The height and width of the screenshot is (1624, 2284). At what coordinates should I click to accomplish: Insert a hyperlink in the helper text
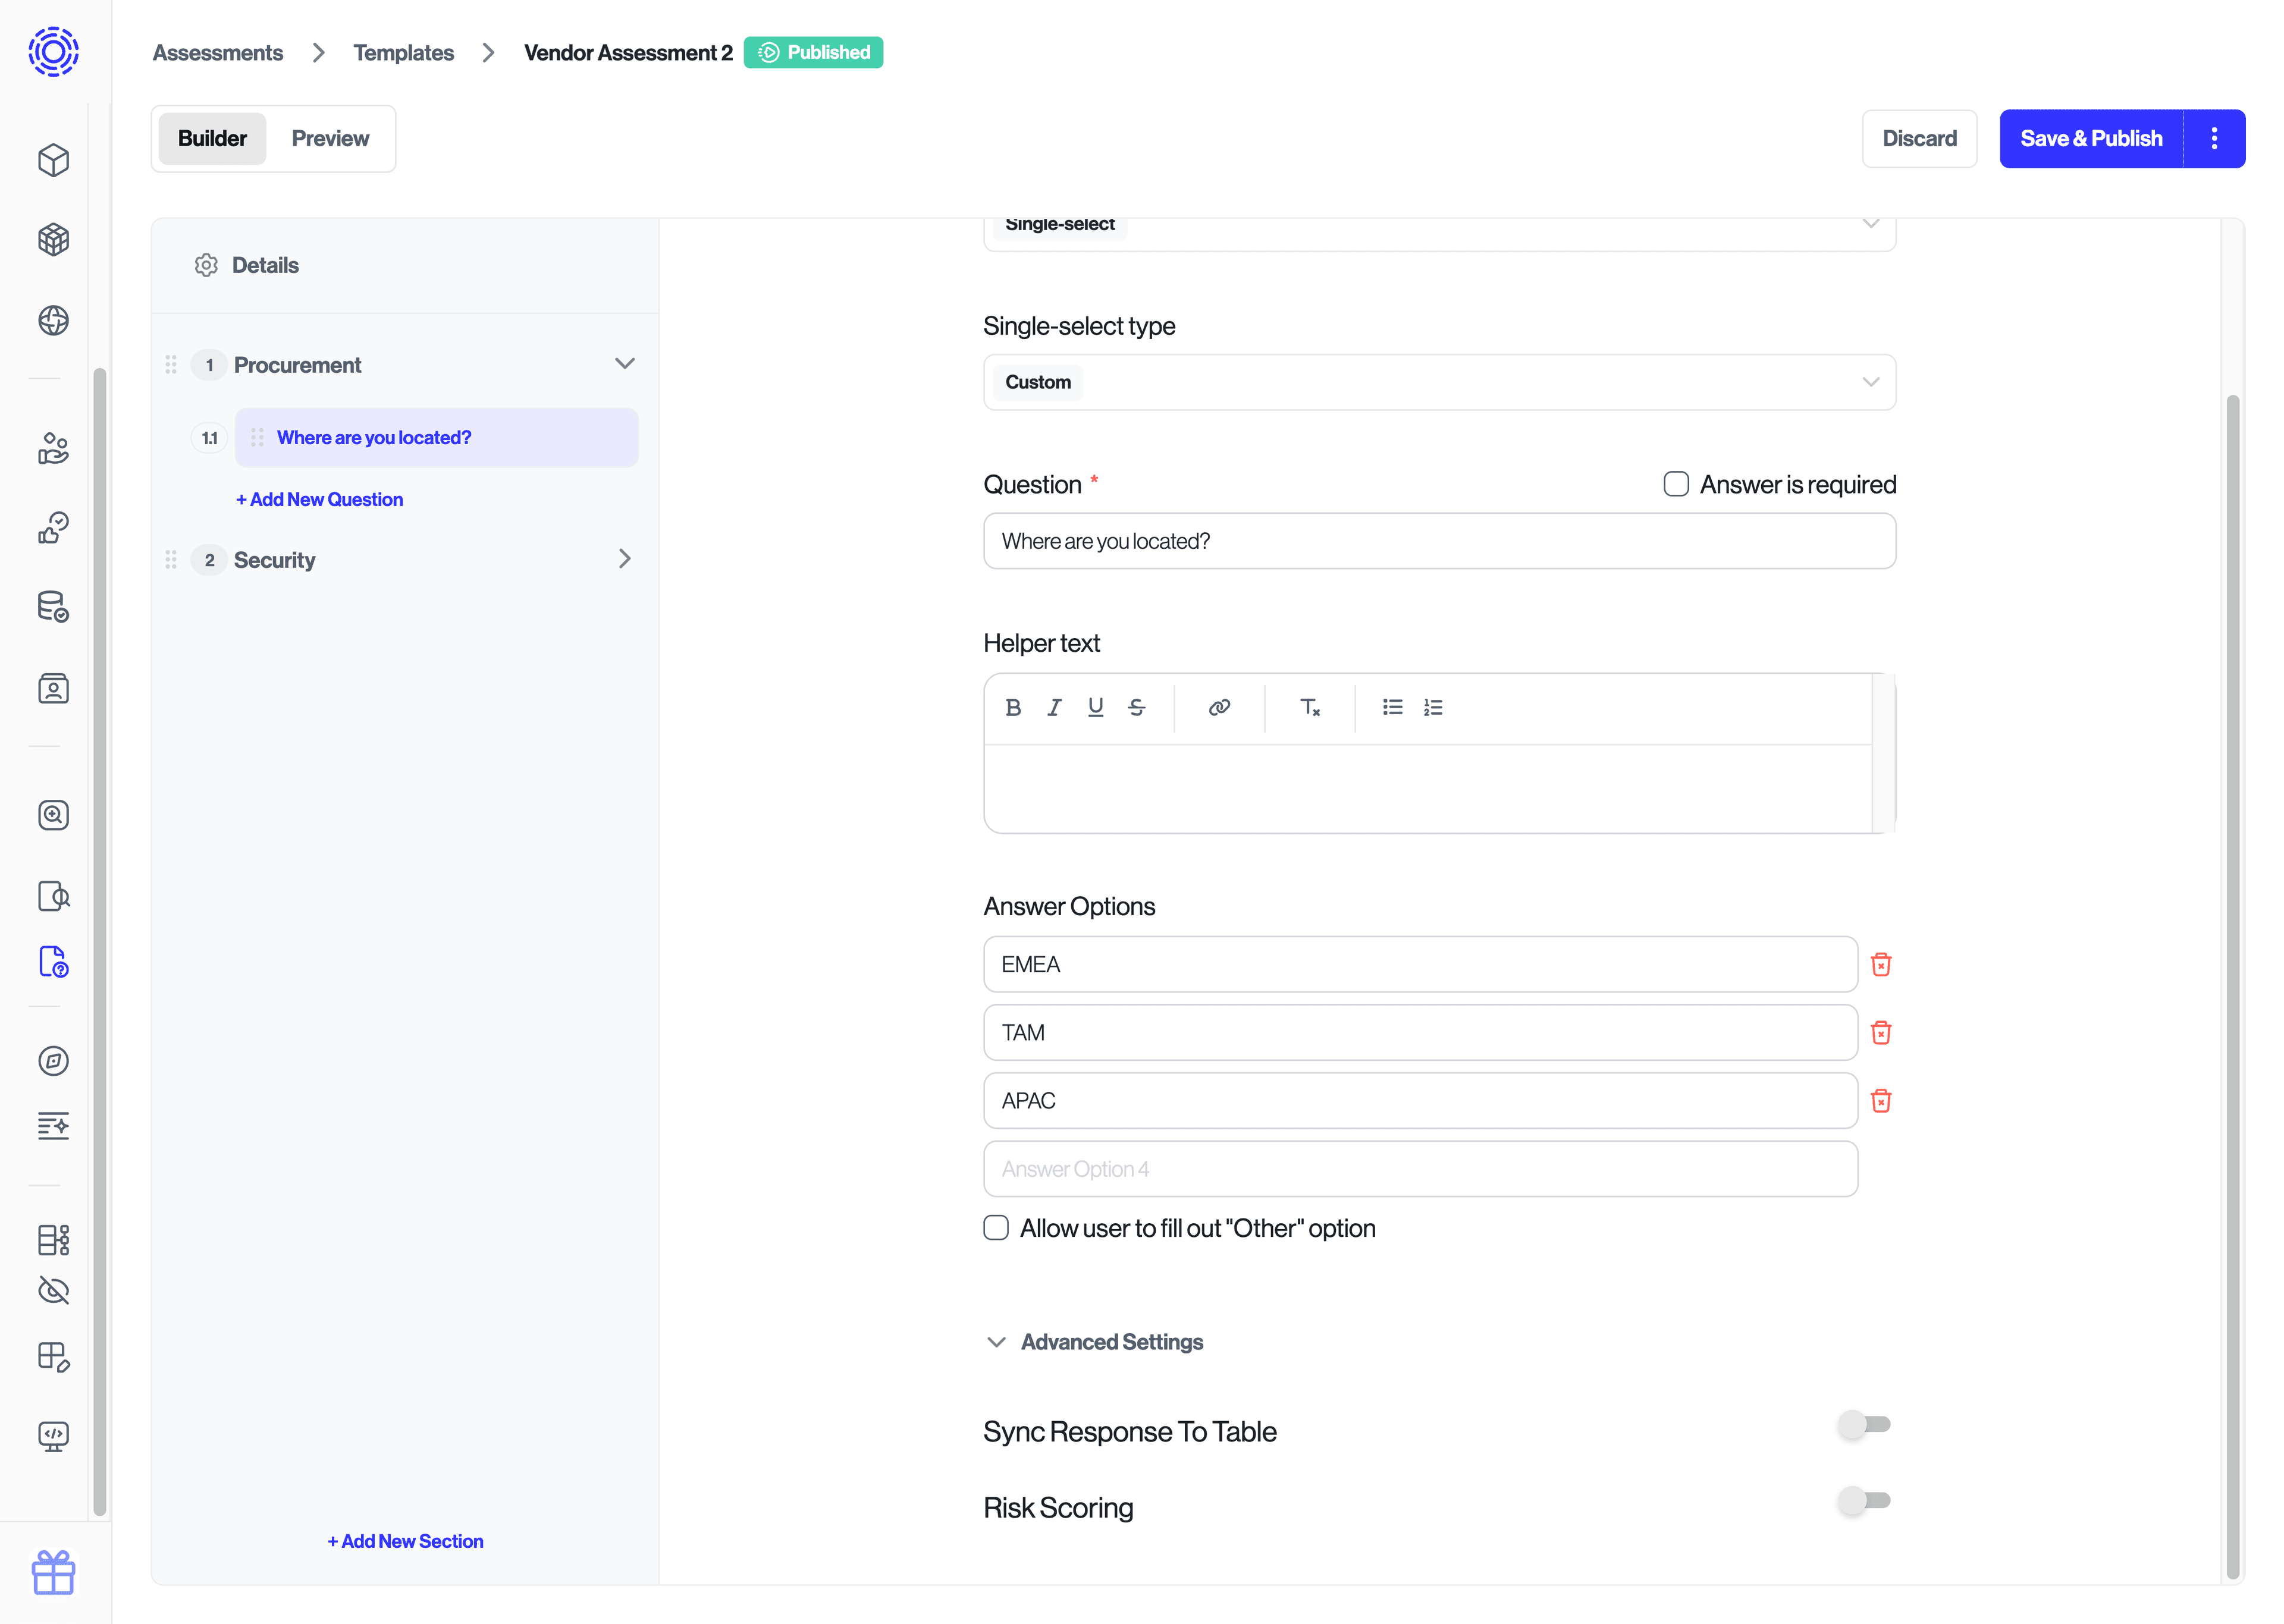click(x=1219, y=707)
